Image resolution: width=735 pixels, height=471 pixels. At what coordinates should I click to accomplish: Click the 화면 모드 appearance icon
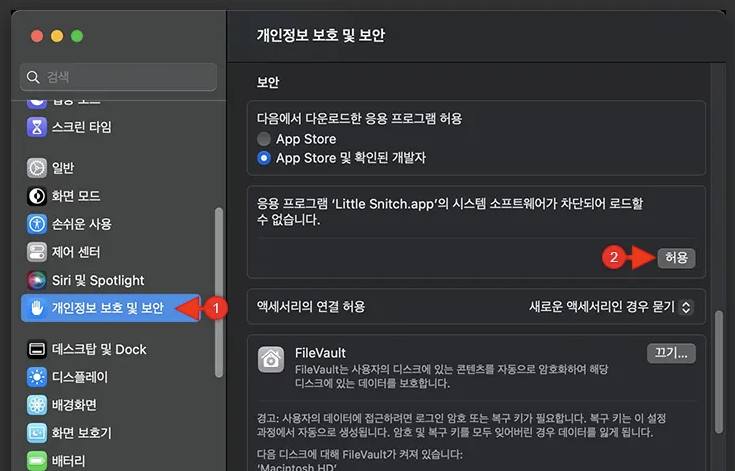37,196
